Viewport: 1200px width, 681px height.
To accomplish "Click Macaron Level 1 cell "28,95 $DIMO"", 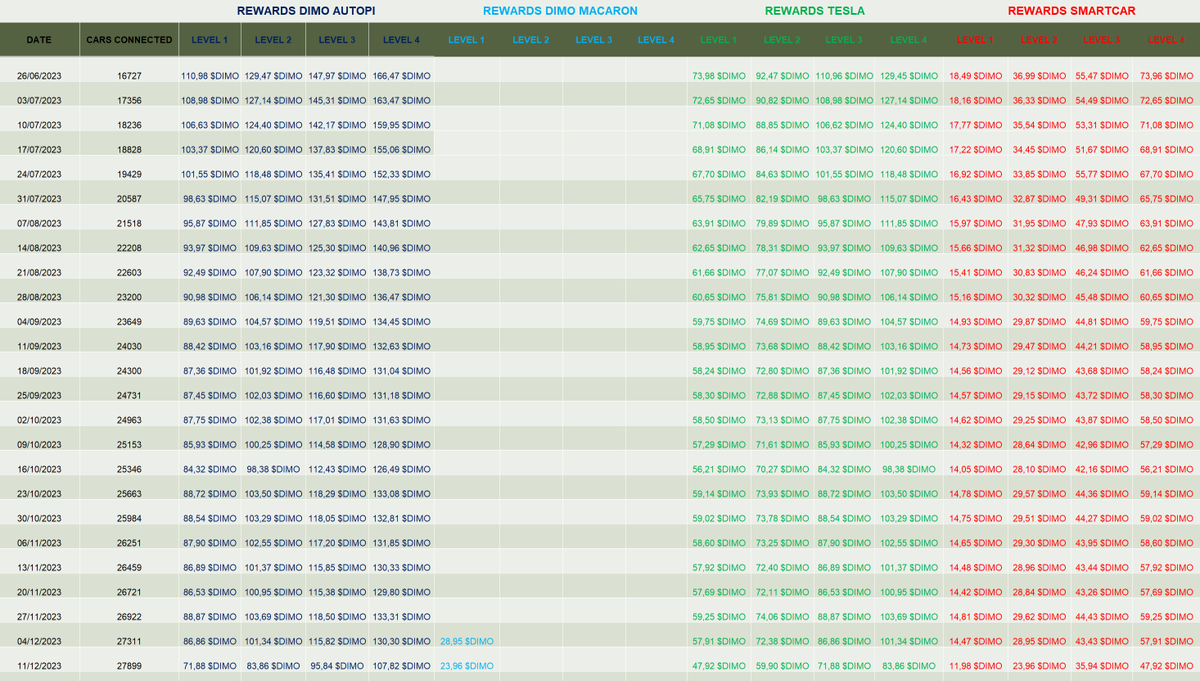I will click(466, 642).
